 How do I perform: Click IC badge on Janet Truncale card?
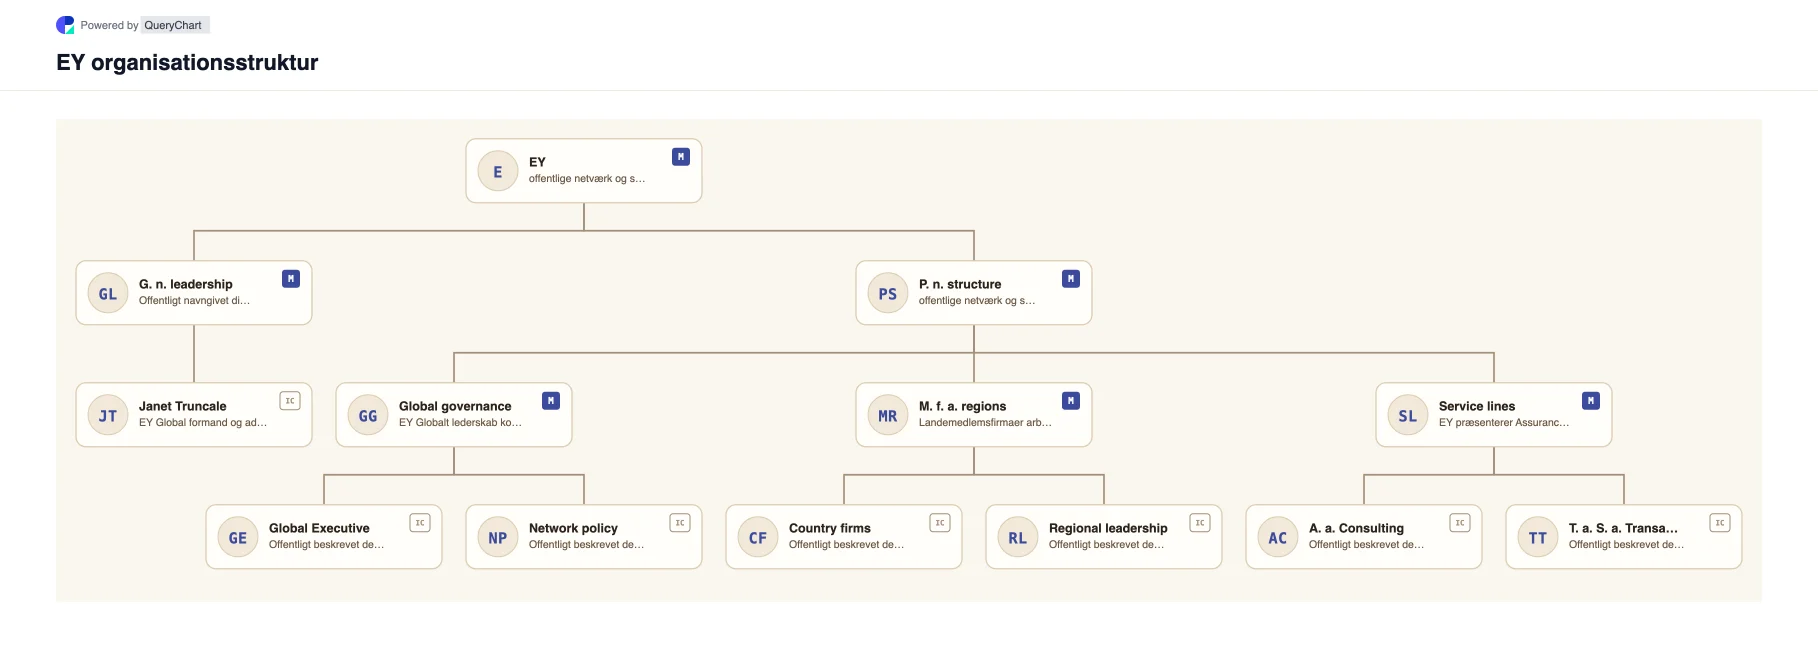click(x=290, y=401)
